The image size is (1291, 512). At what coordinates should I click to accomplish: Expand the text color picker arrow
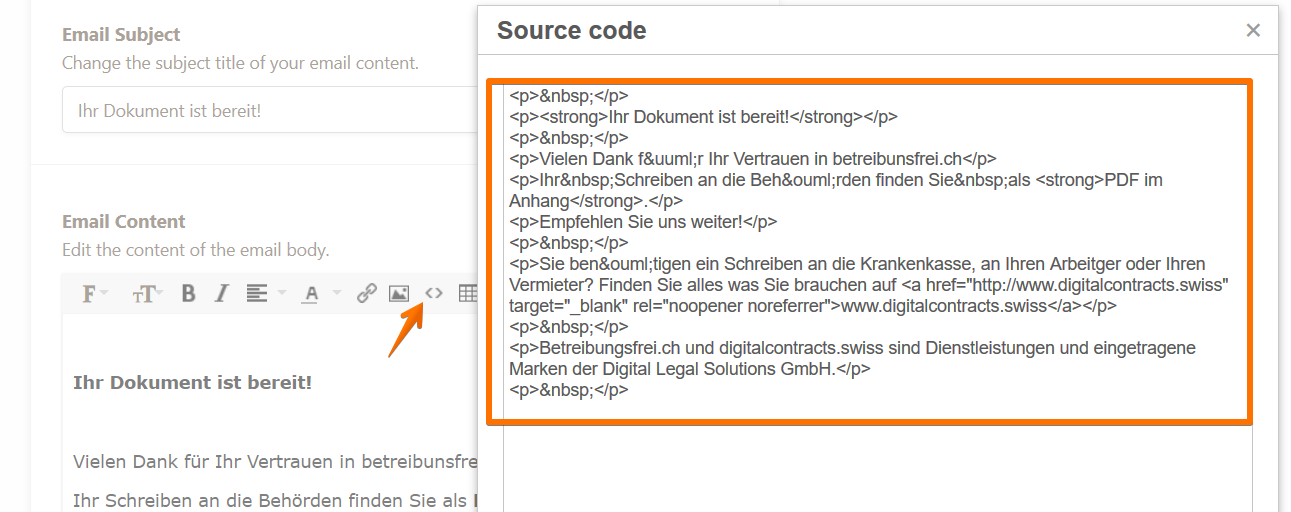336,294
